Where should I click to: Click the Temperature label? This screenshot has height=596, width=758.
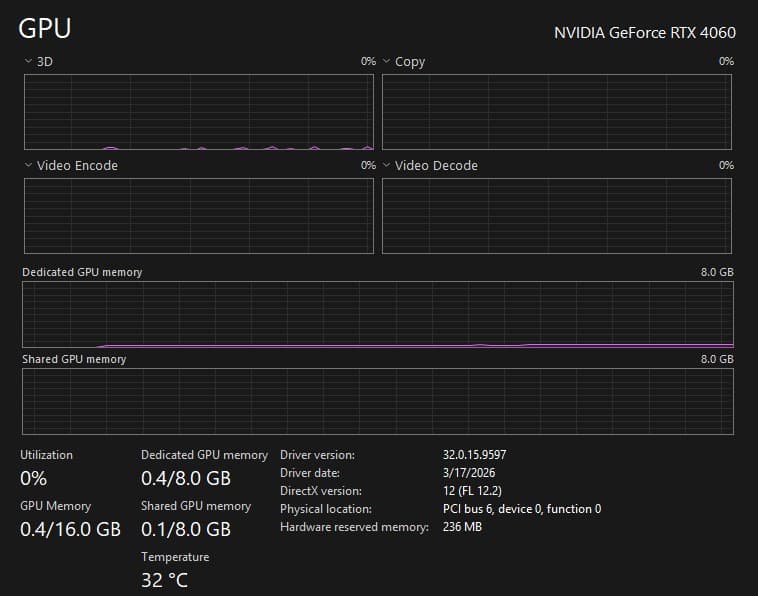coord(175,557)
